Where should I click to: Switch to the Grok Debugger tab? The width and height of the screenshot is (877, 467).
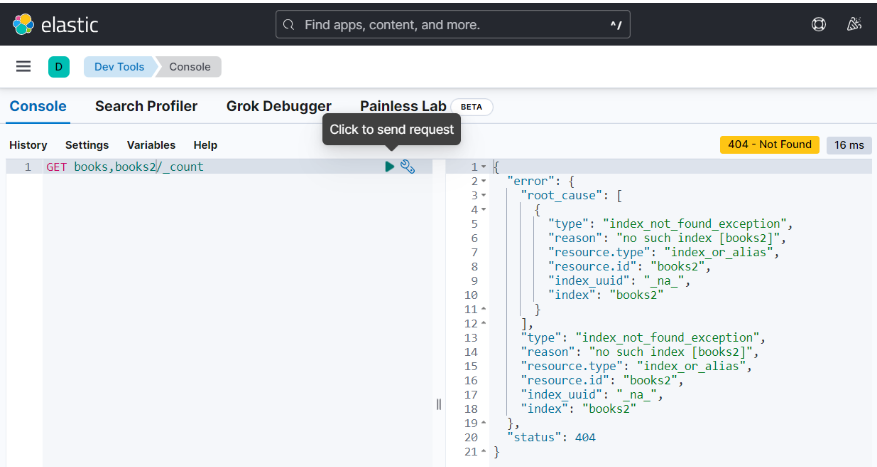tap(279, 106)
